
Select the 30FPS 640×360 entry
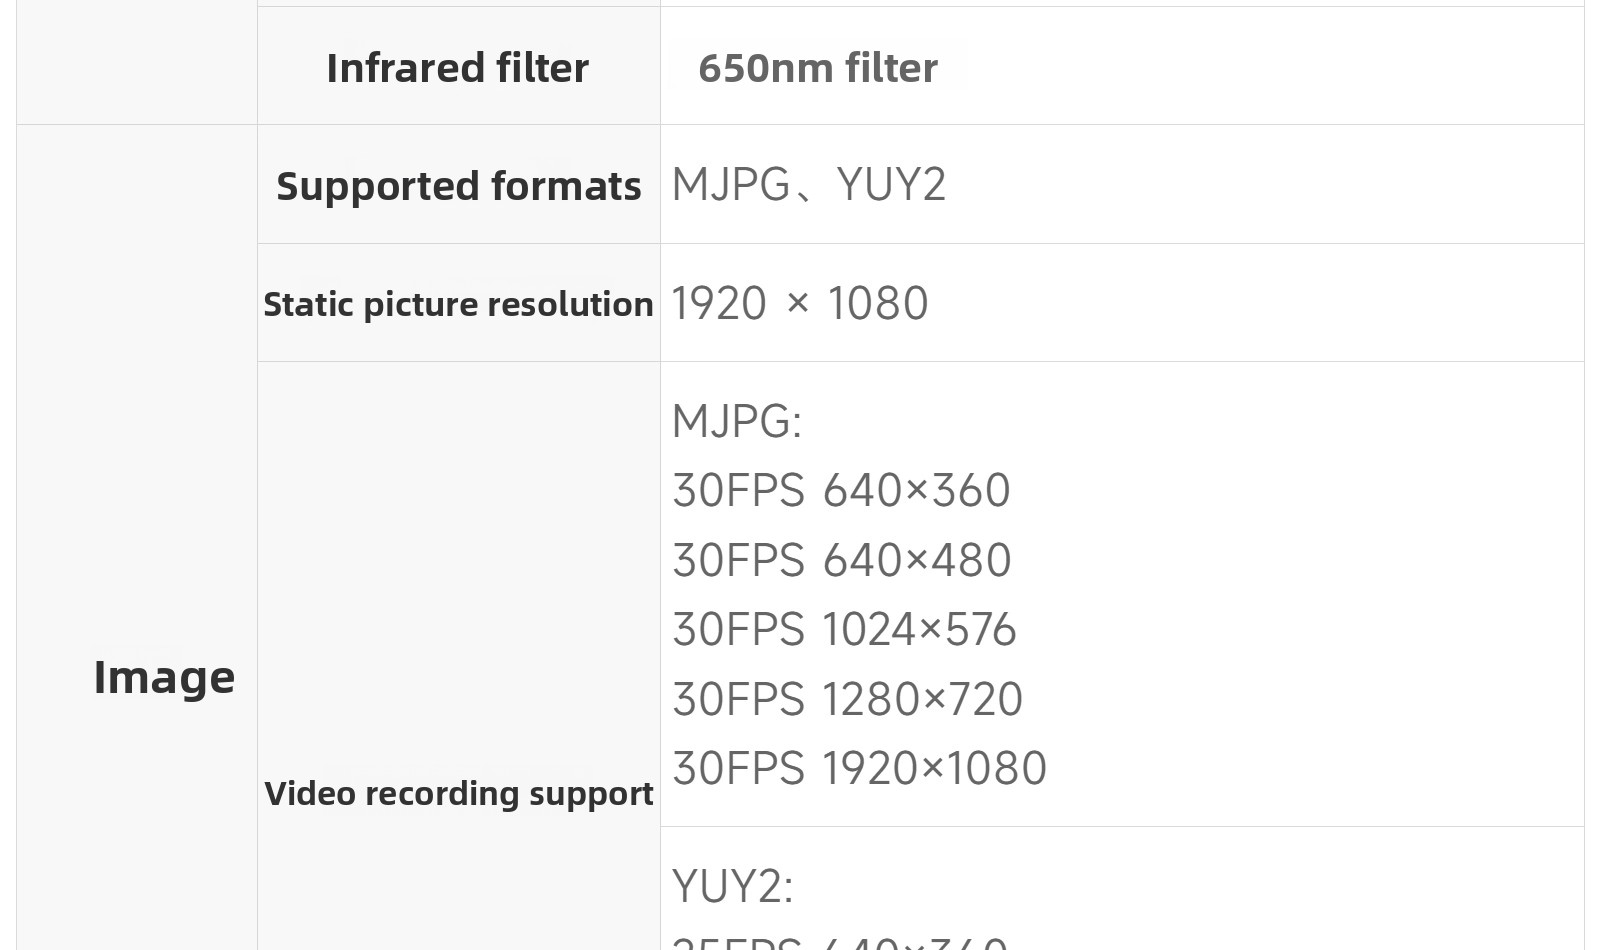coord(841,491)
